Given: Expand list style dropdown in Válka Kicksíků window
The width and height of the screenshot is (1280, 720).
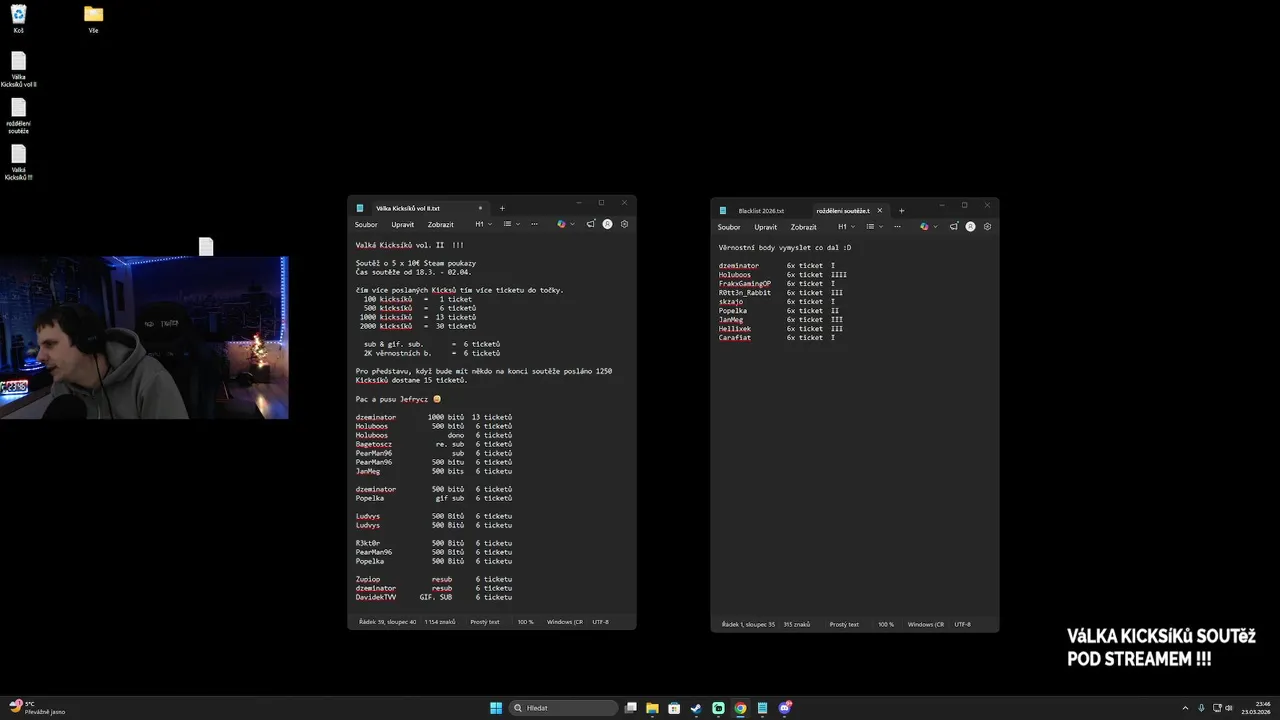Looking at the screenshot, I should coord(511,224).
